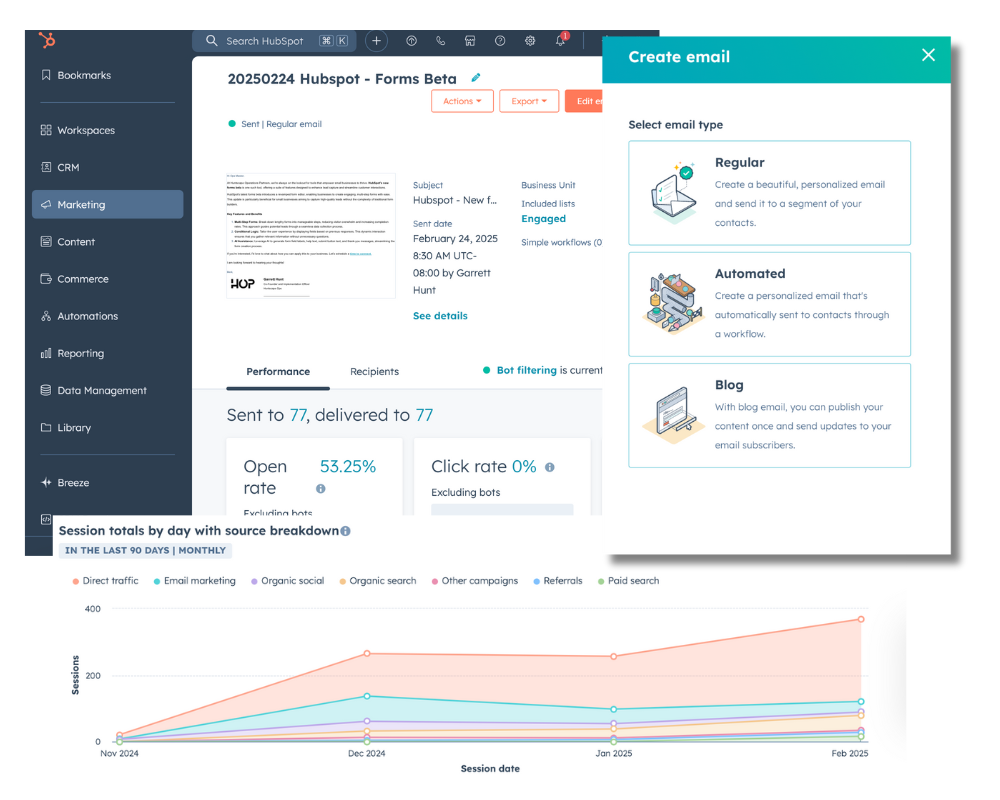Click Direct traffic data point at Jan 2025

(x=614, y=656)
